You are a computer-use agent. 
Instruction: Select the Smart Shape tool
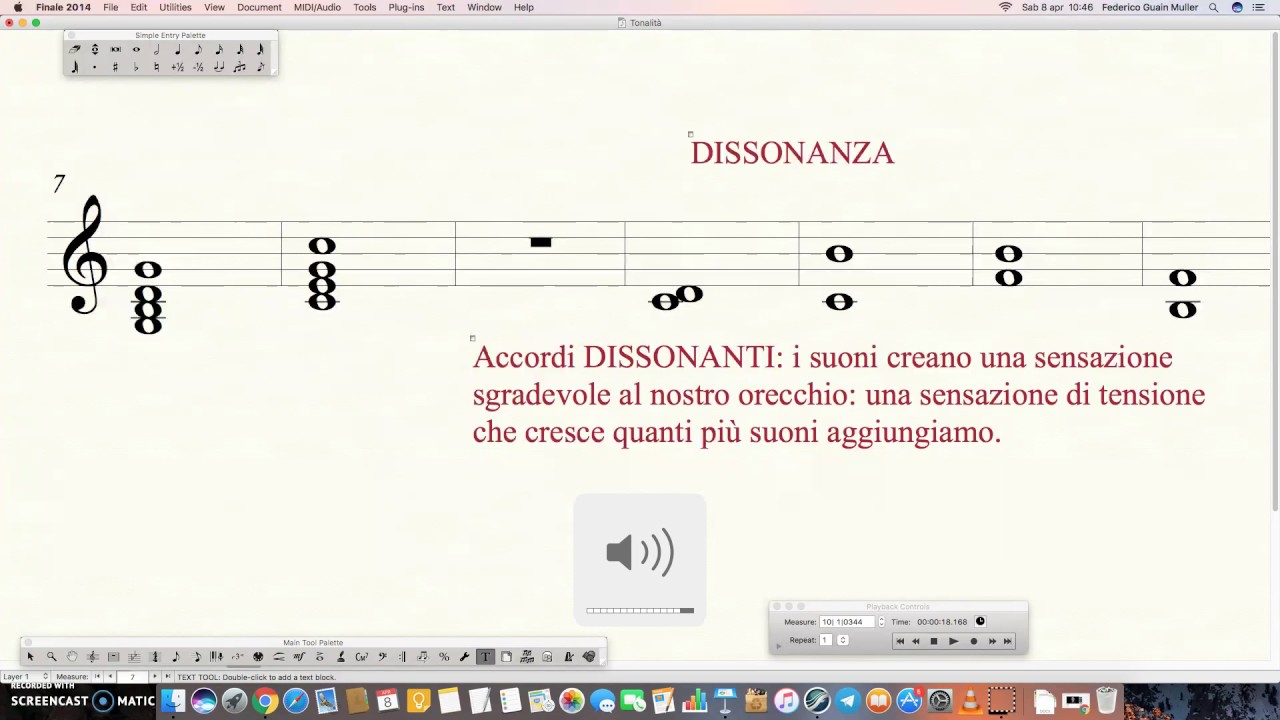(x=279, y=657)
